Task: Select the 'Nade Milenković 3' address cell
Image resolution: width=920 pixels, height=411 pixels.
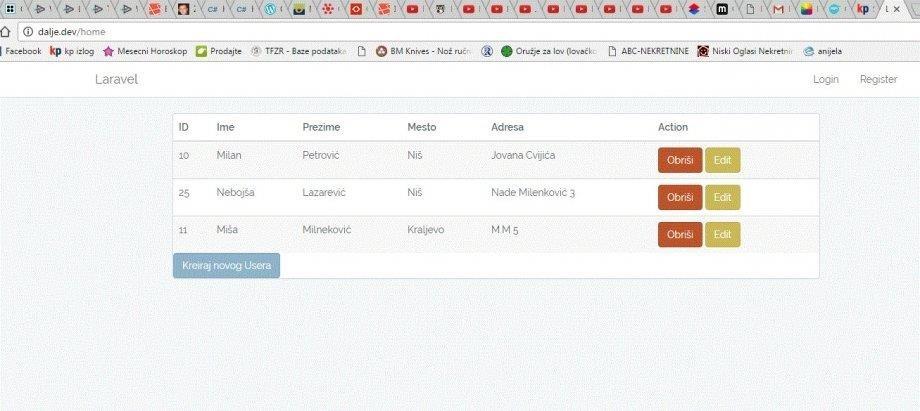Action: tap(533, 193)
